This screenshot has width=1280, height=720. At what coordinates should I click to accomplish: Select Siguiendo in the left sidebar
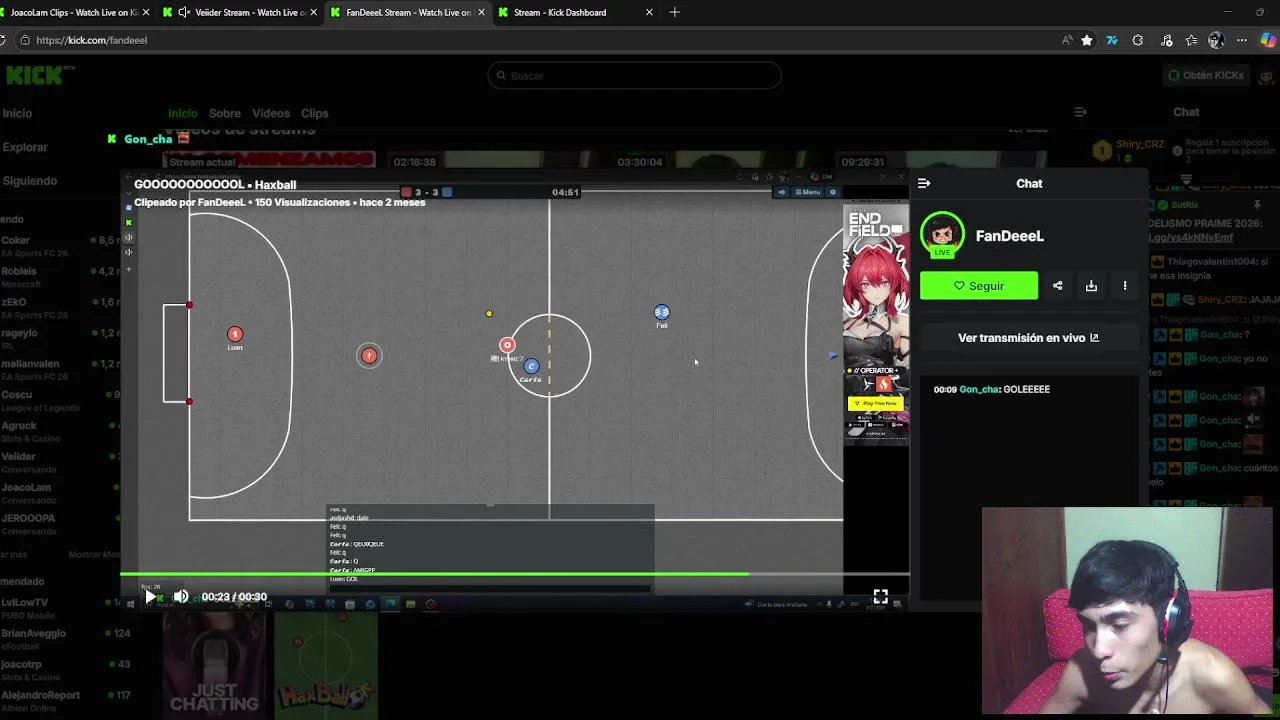(29, 181)
